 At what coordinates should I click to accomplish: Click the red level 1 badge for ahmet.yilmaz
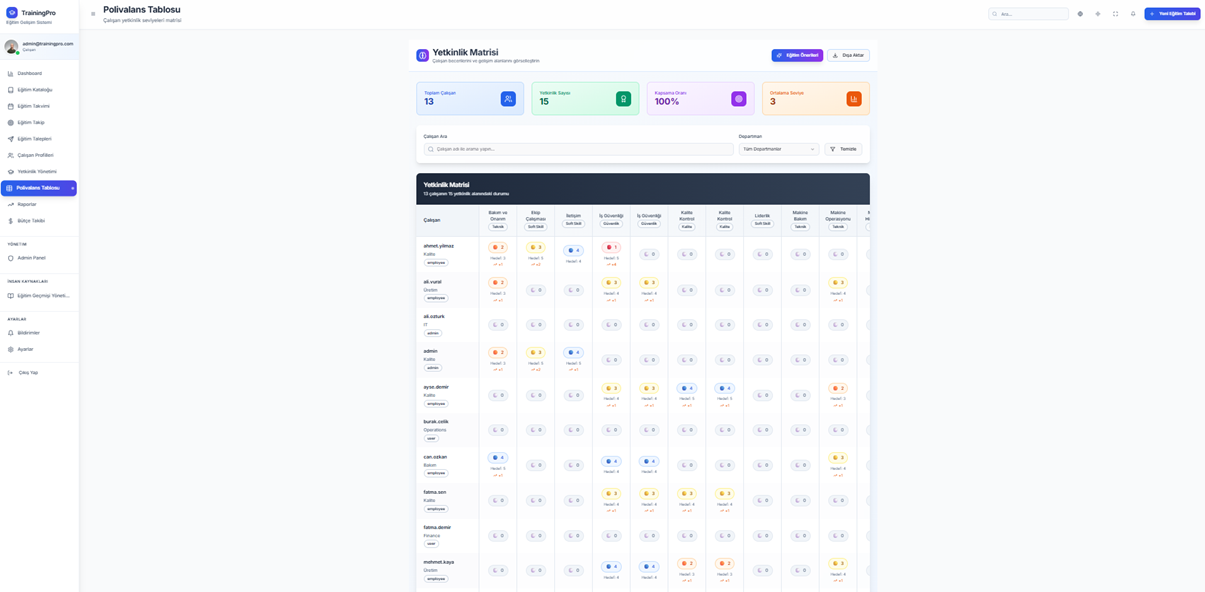click(611, 247)
